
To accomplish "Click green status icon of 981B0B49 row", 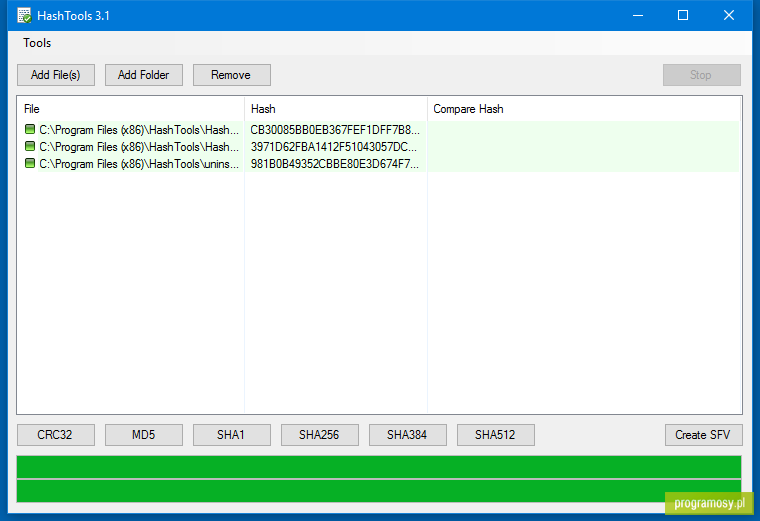I will click(x=30, y=163).
